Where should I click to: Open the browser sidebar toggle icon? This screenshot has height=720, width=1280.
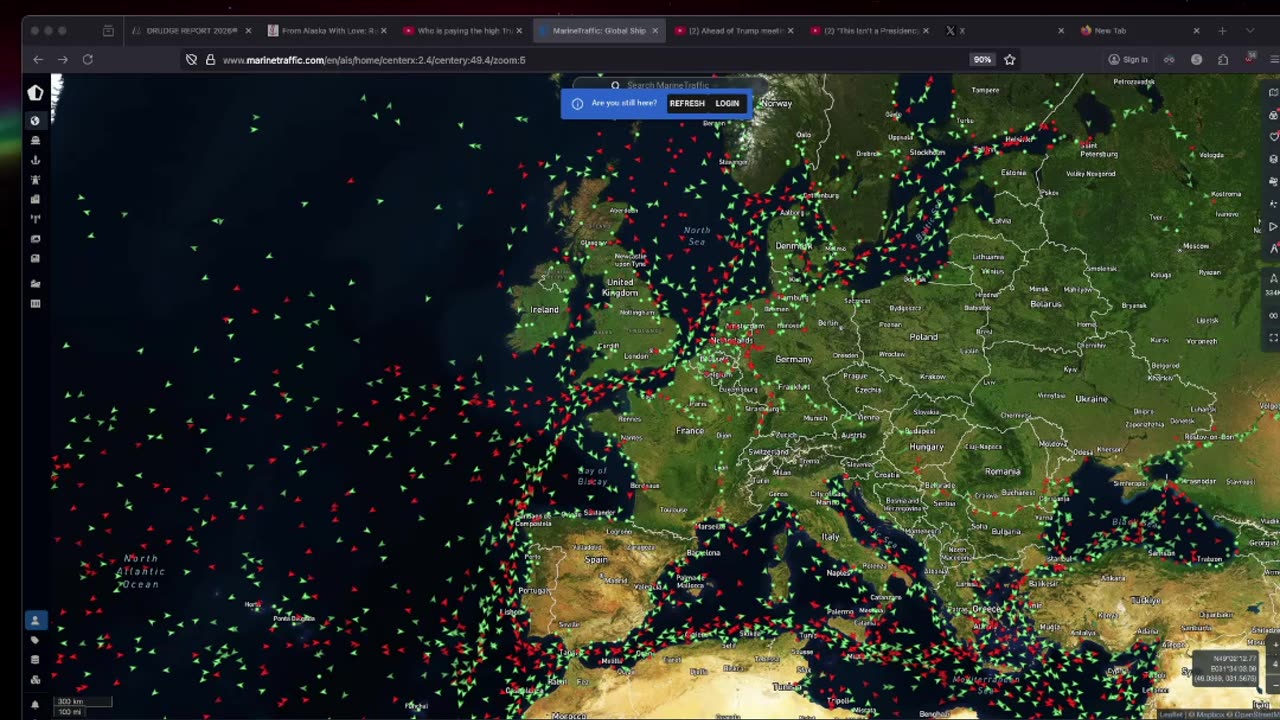tap(108, 31)
